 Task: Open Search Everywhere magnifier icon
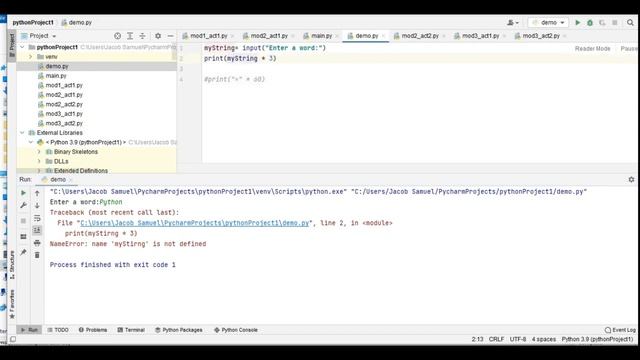[x=630, y=23]
